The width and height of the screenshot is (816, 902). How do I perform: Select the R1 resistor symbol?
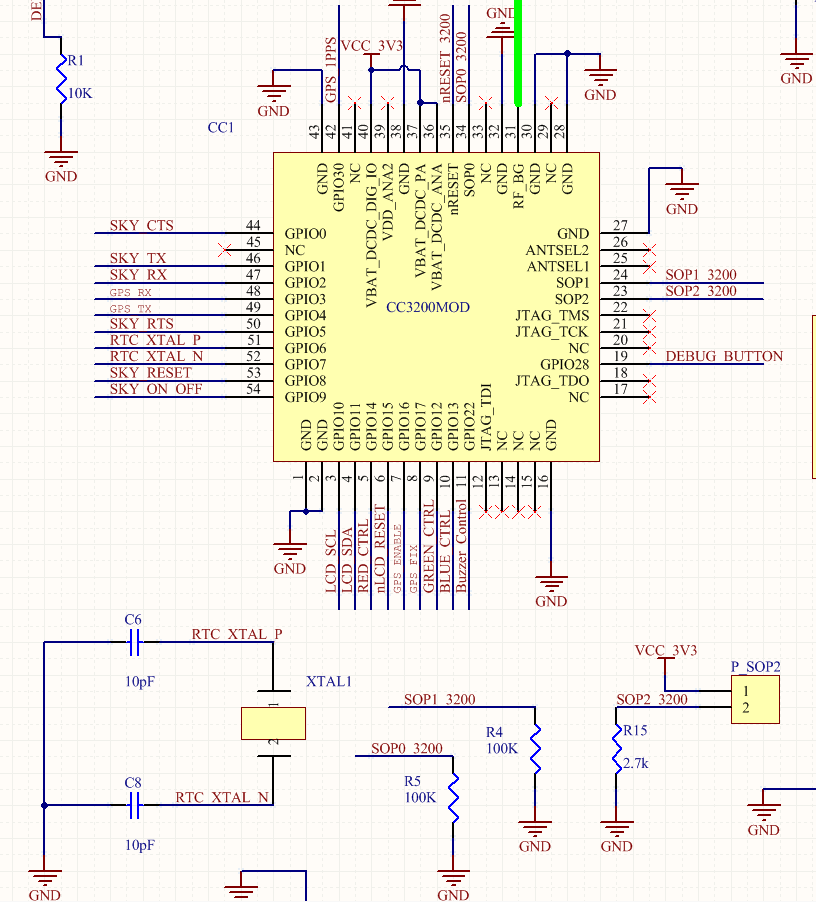tap(61, 79)
